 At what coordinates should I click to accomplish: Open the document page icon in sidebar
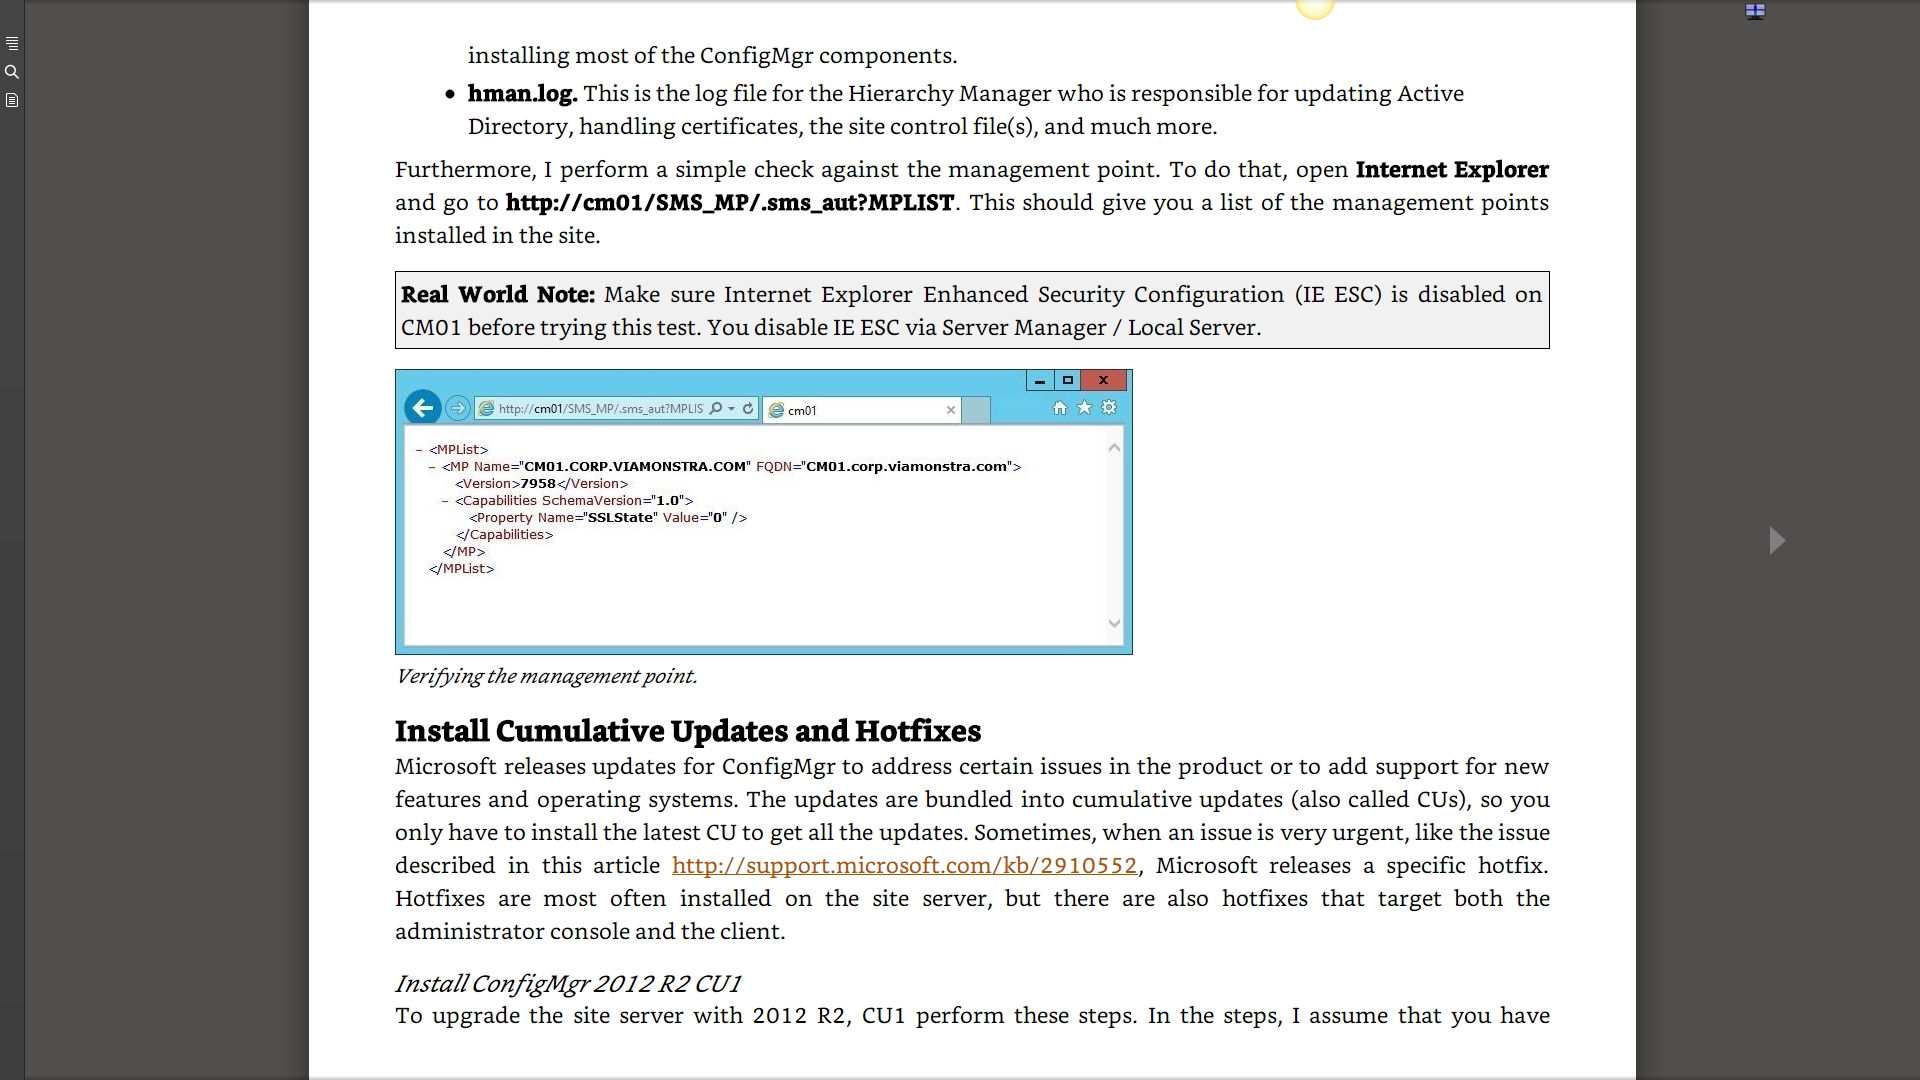[x=12, y=100]
